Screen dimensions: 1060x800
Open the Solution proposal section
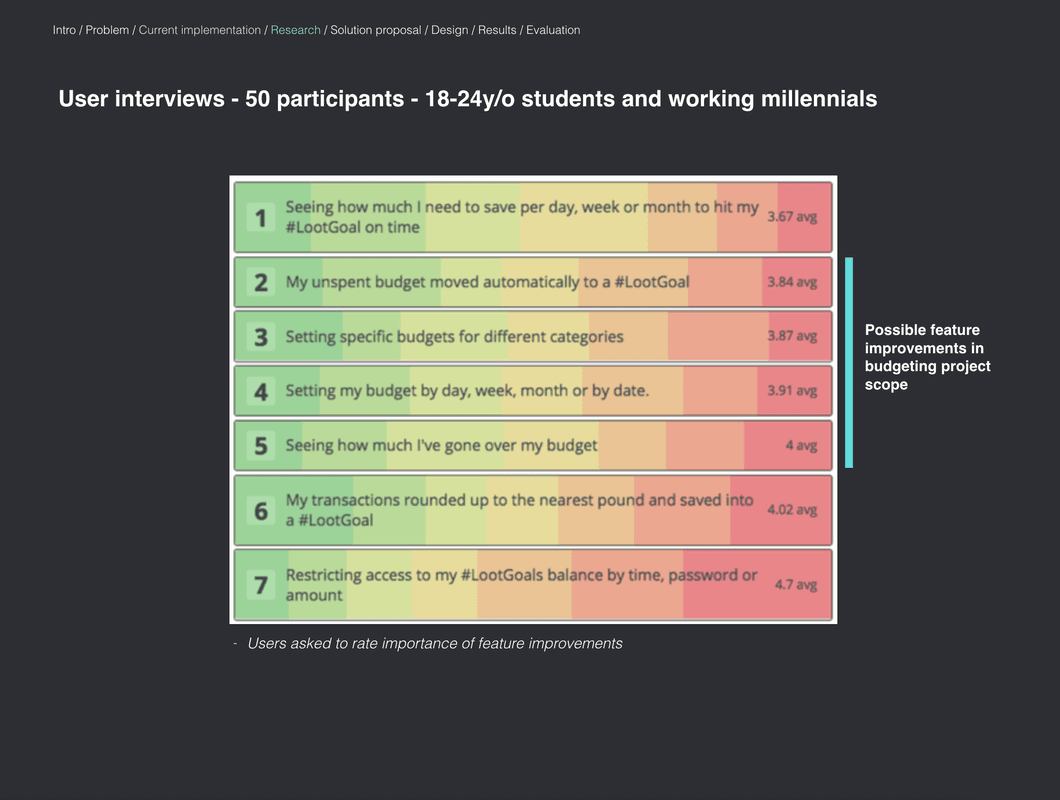coord(375,30)
